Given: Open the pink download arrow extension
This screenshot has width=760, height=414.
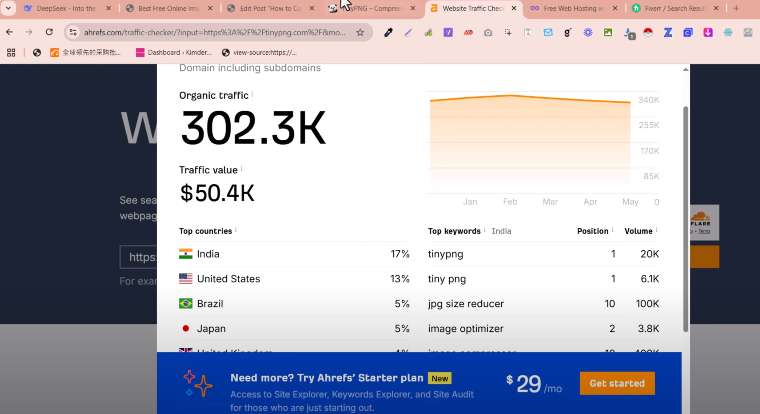Looking at the screenshot, I should [x=708, y=32].
